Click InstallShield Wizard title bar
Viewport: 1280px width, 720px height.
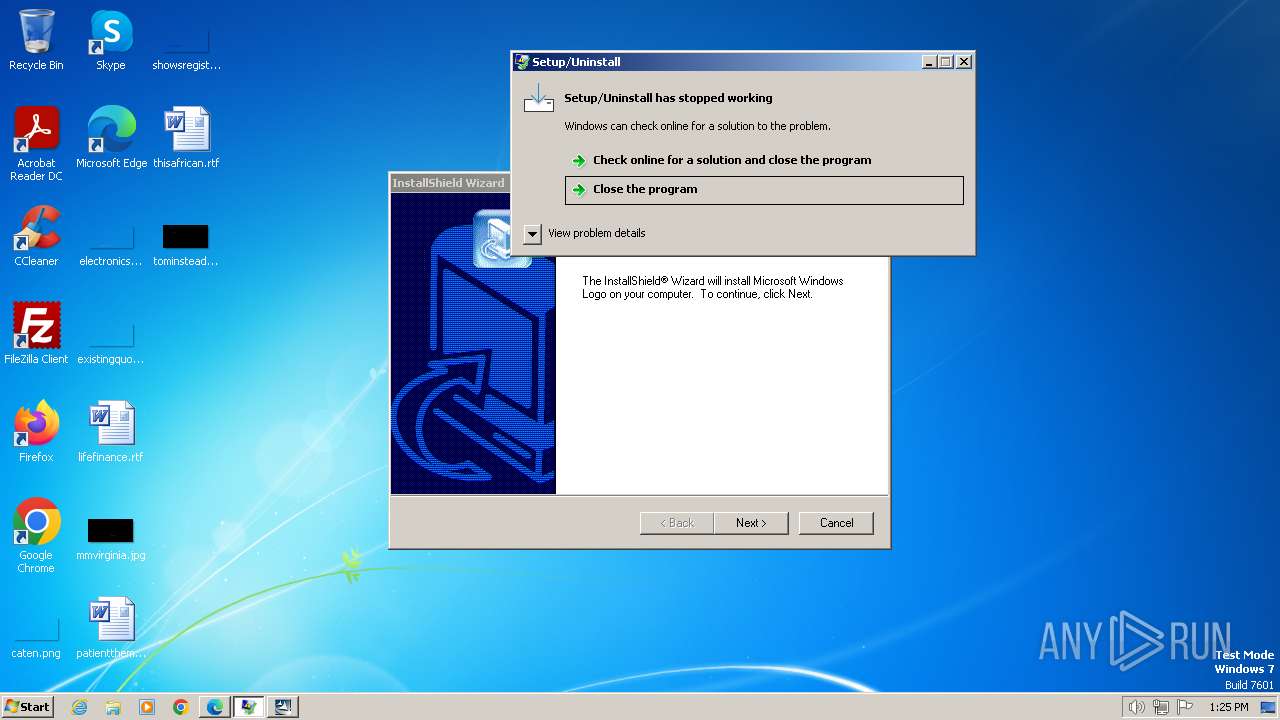(x=449, y=183)
